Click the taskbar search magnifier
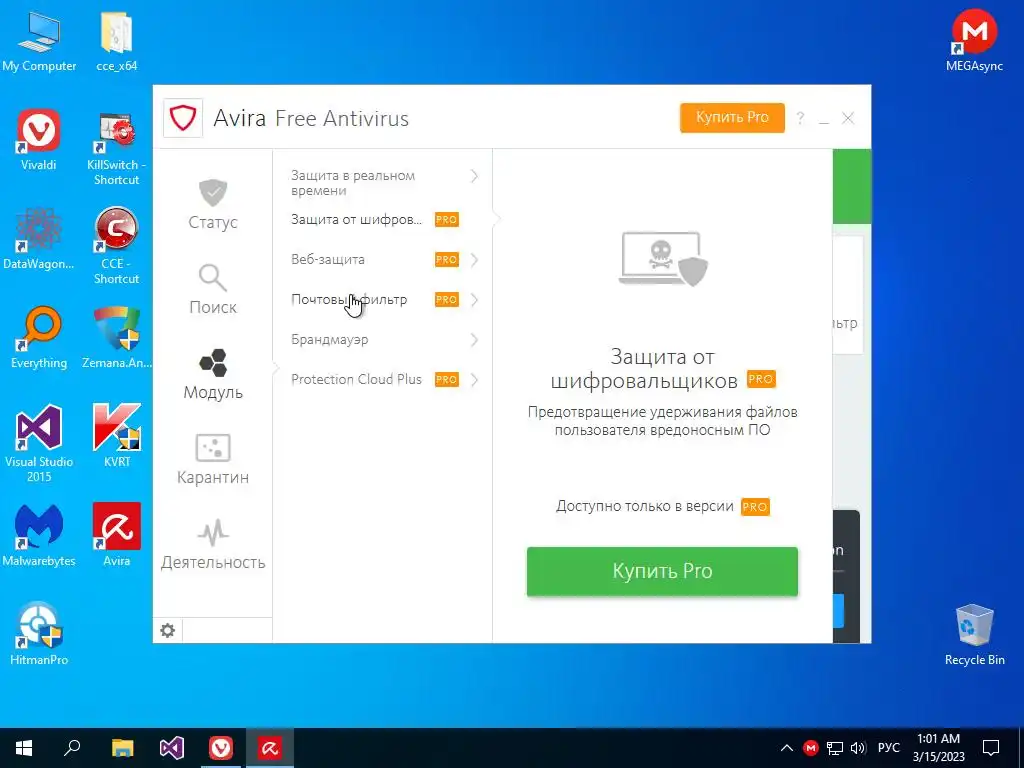1024x768 pixels. click(72, 748)
